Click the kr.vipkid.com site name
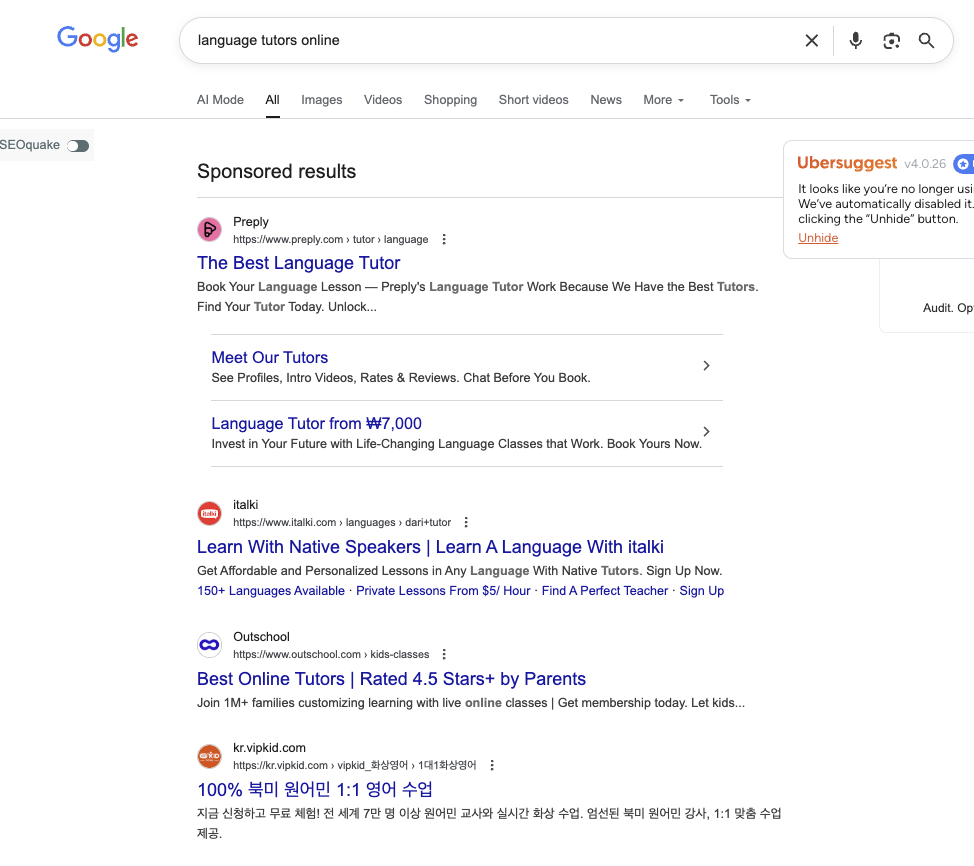 point(270,748)
